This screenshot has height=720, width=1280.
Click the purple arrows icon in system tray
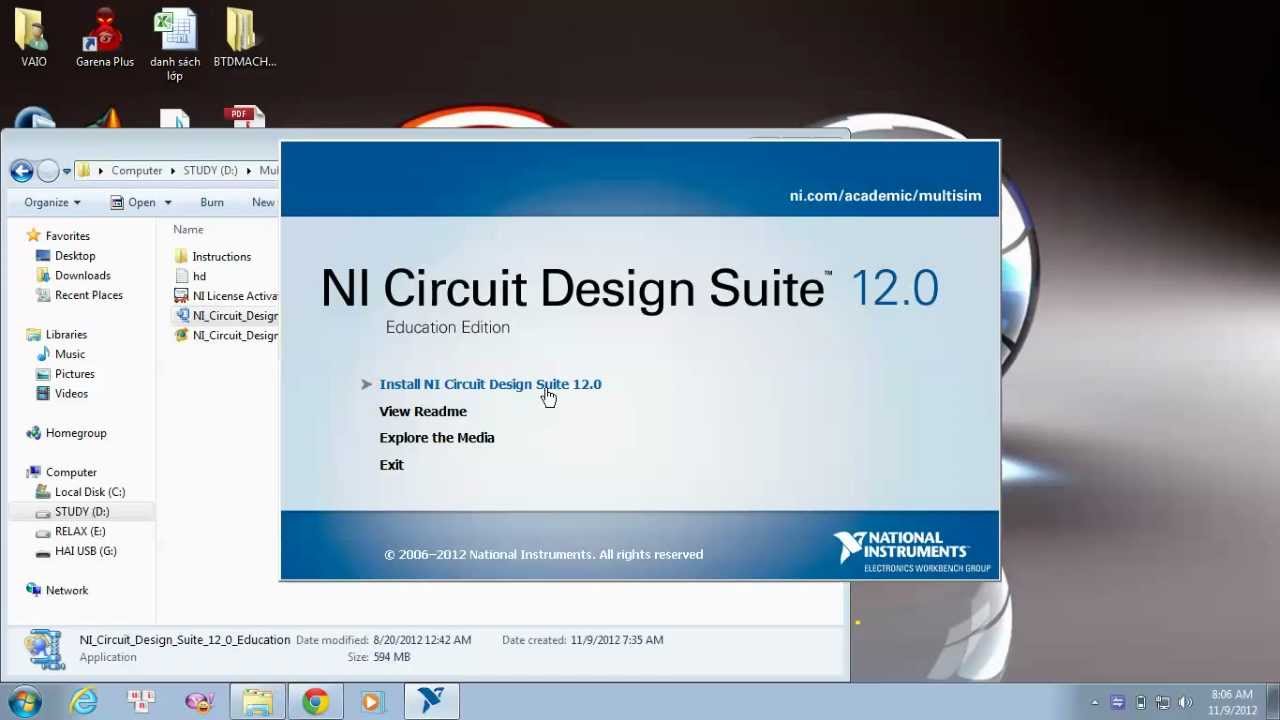click(x=1117, y=702)
